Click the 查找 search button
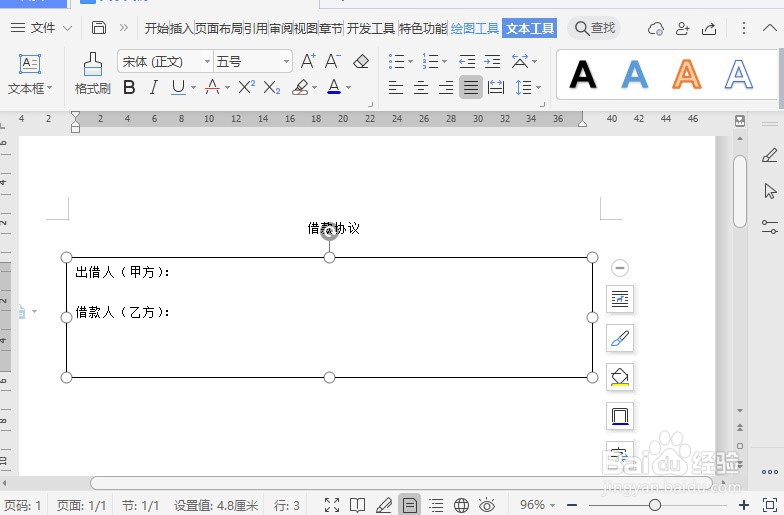Viewport: 784px width, 515px height. coord(594,28)
